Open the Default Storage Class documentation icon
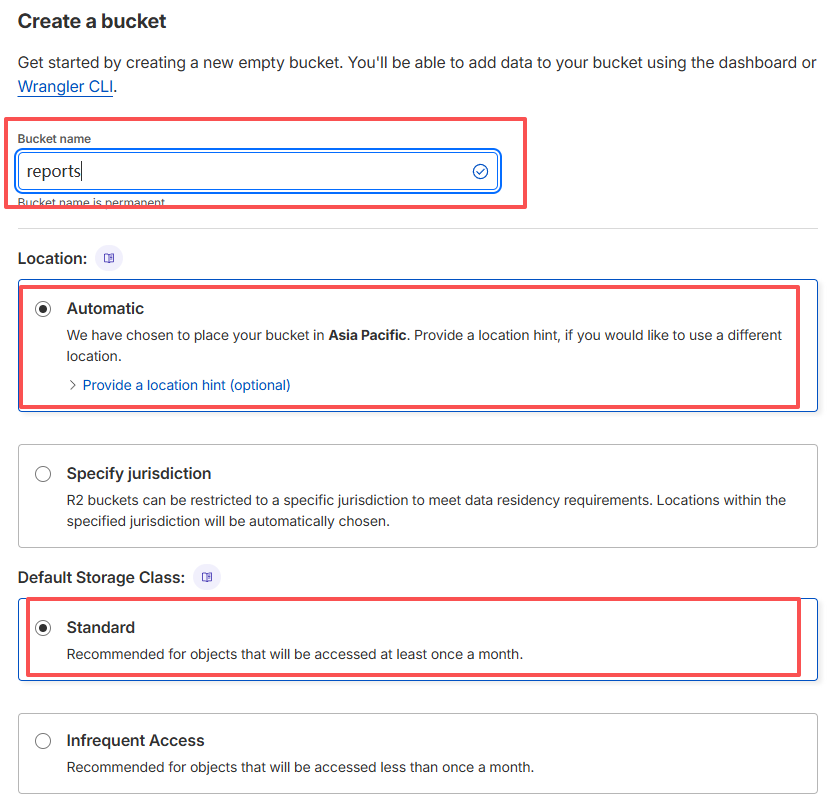The width and height of the screenshot is (833, 800). click(x=207, y=577)
